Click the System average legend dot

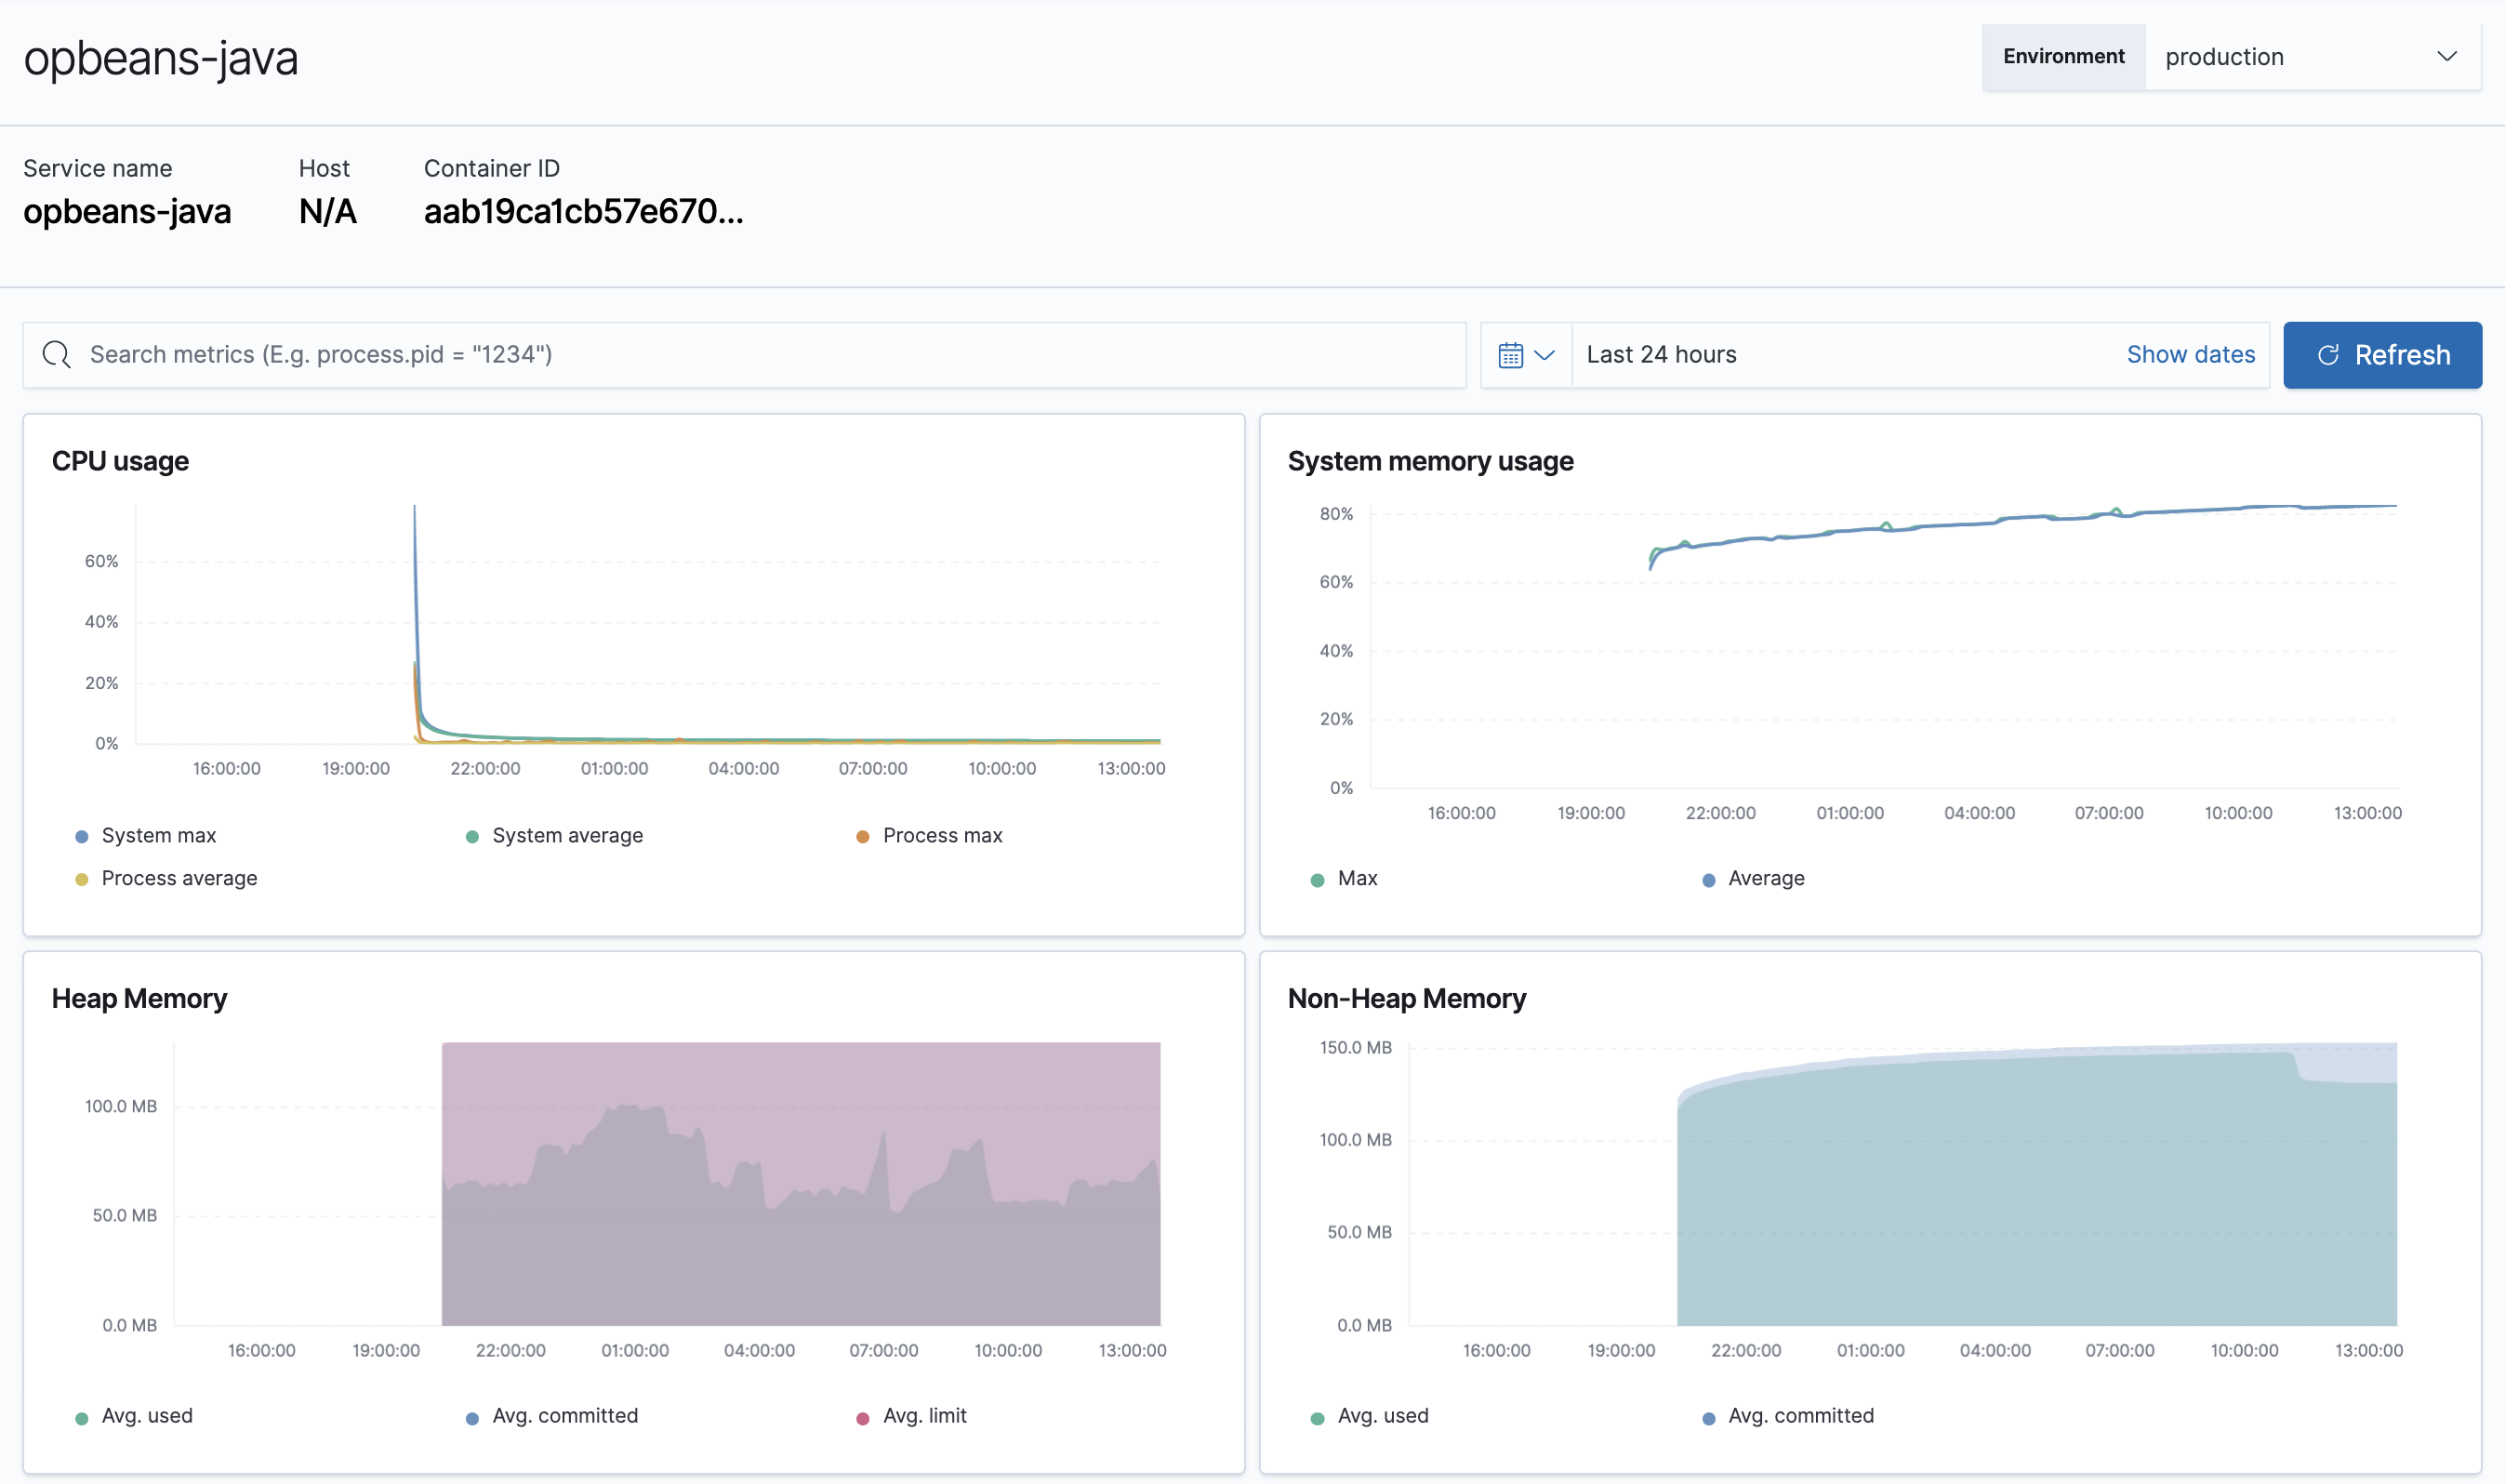[x=472, y=835]
